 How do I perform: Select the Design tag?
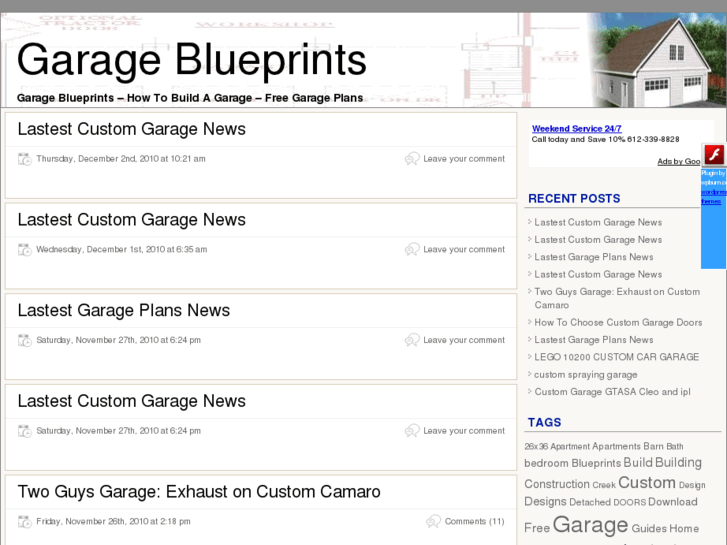[692, 485]
